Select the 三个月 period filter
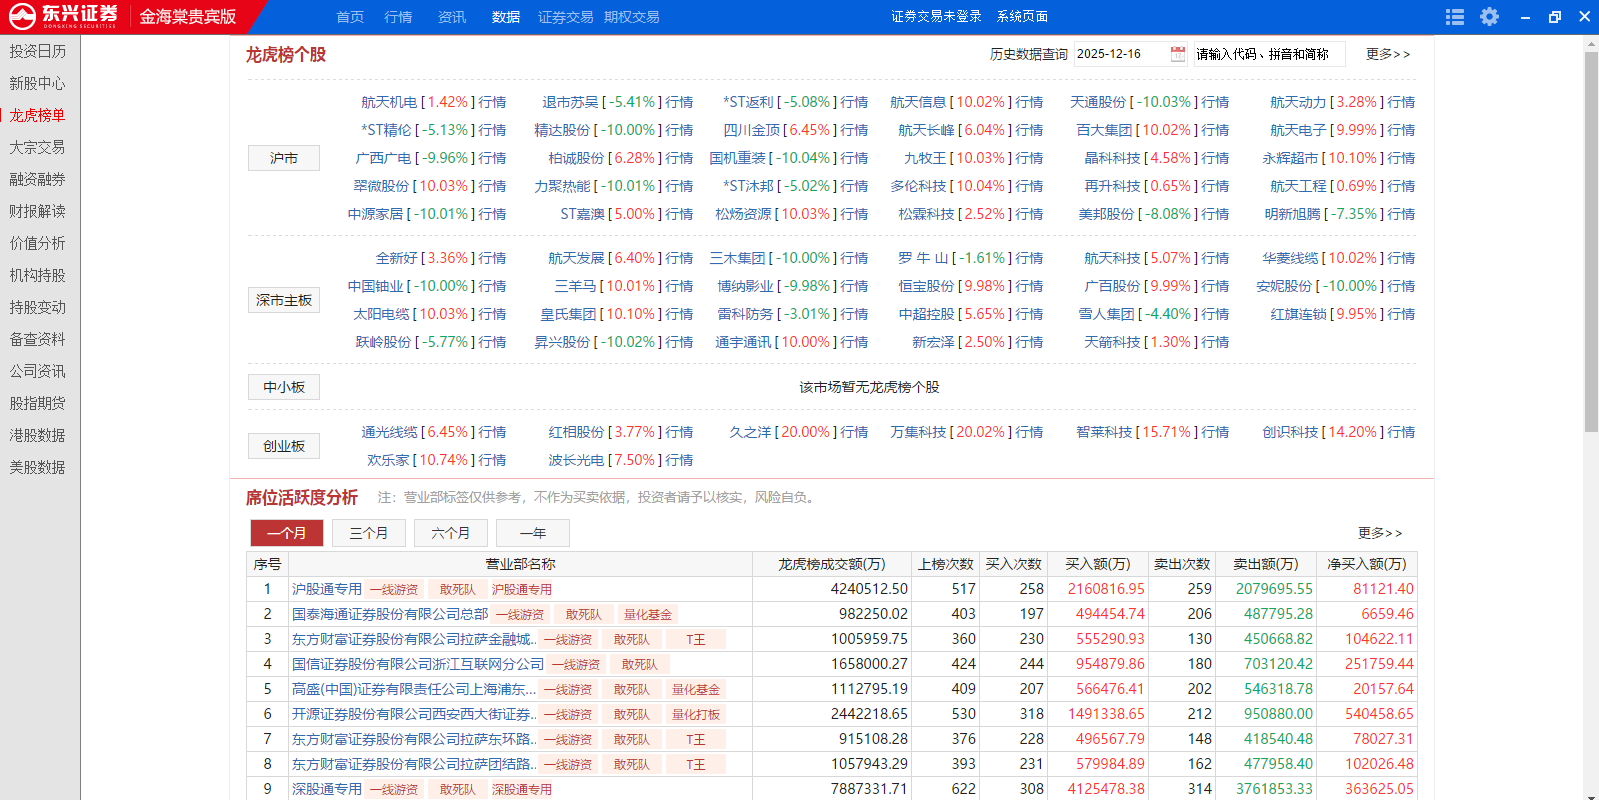Screen dimensions: 1599x800 click(x=369, y=533)
